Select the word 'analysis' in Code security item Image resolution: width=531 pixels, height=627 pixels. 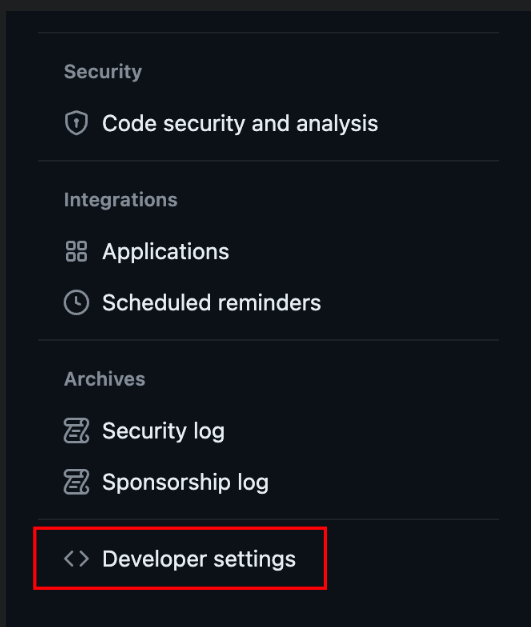pyautogui.click(x=337, y=123)
